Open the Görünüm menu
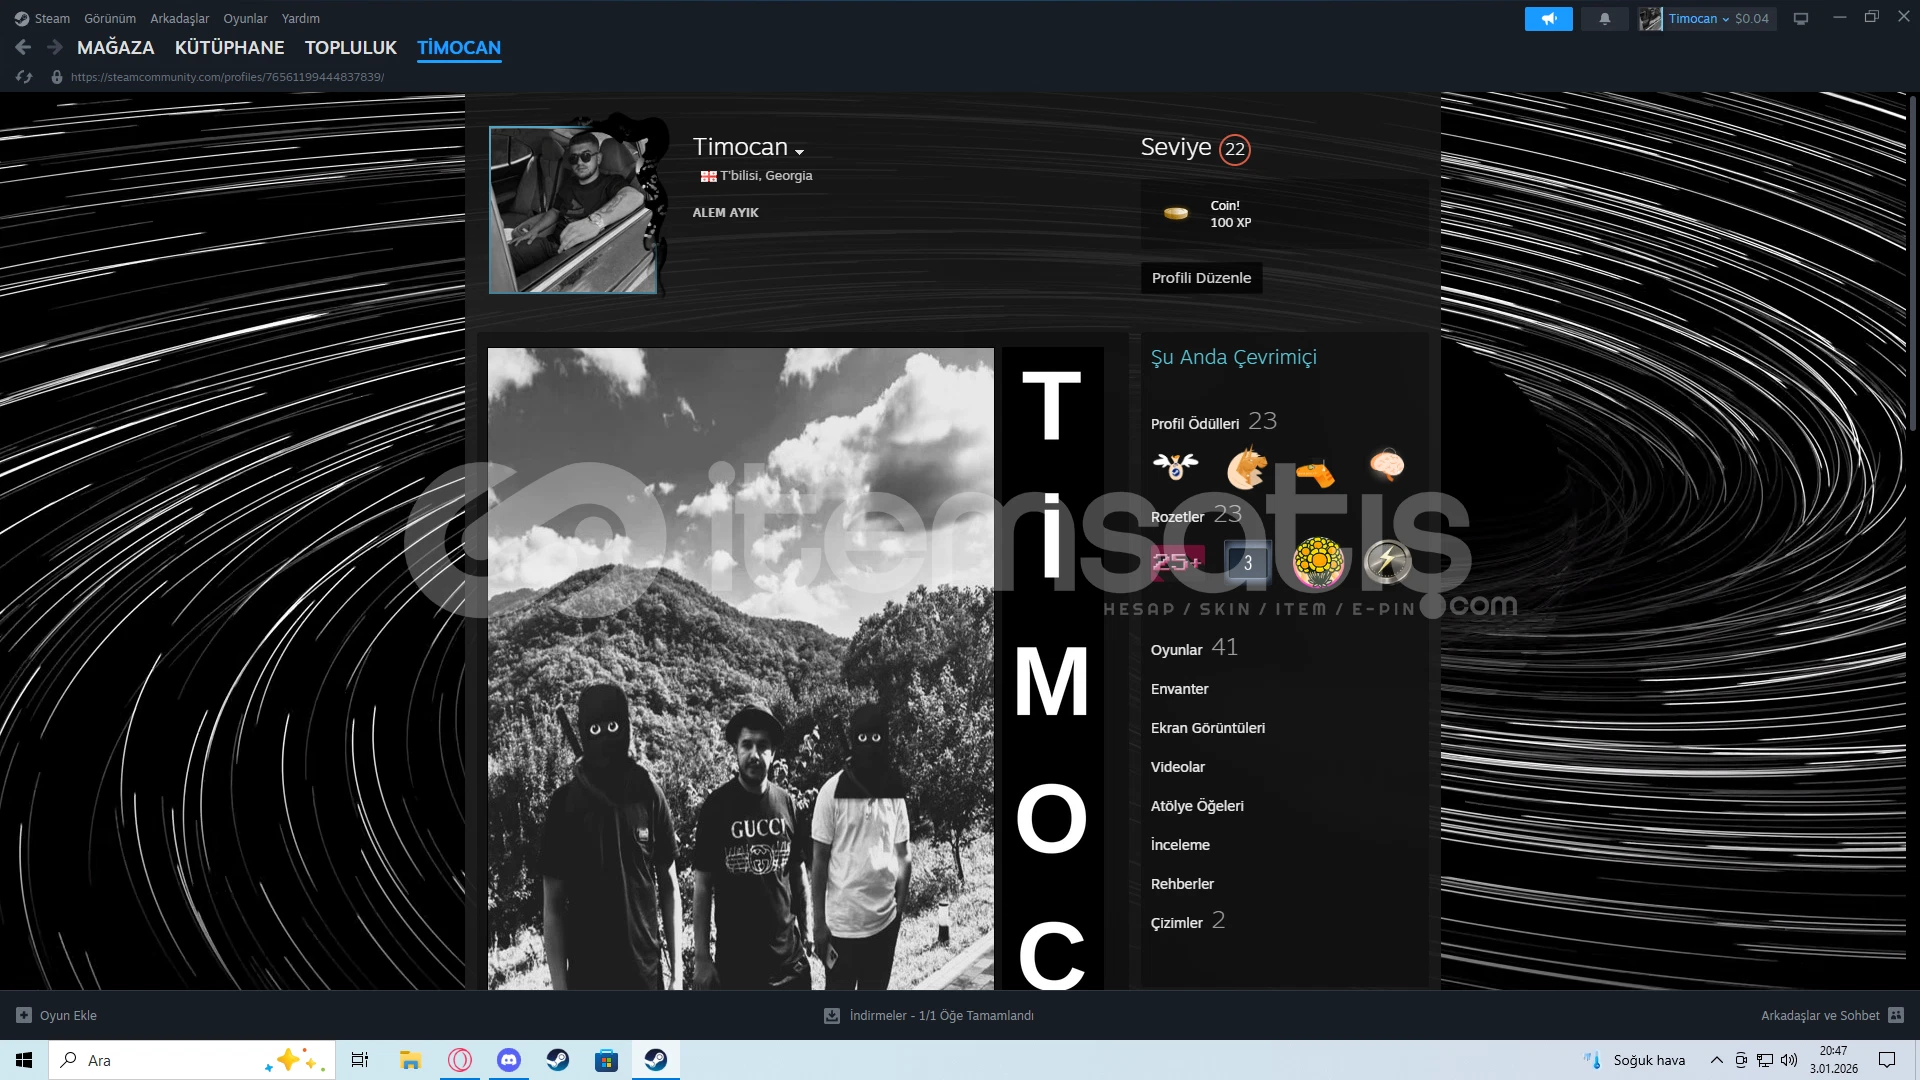The height and width of the screenshot is (1080, 1920). 110,18
